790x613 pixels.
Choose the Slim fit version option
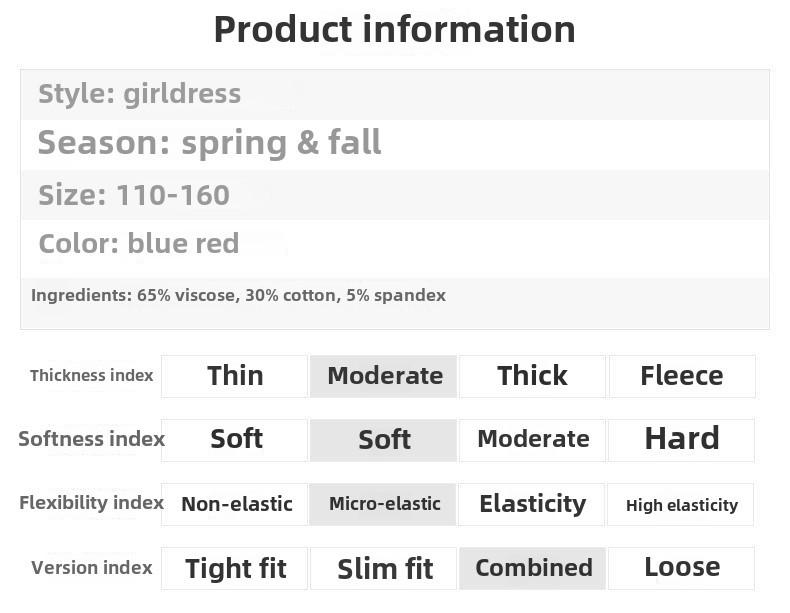coord(384,568)
